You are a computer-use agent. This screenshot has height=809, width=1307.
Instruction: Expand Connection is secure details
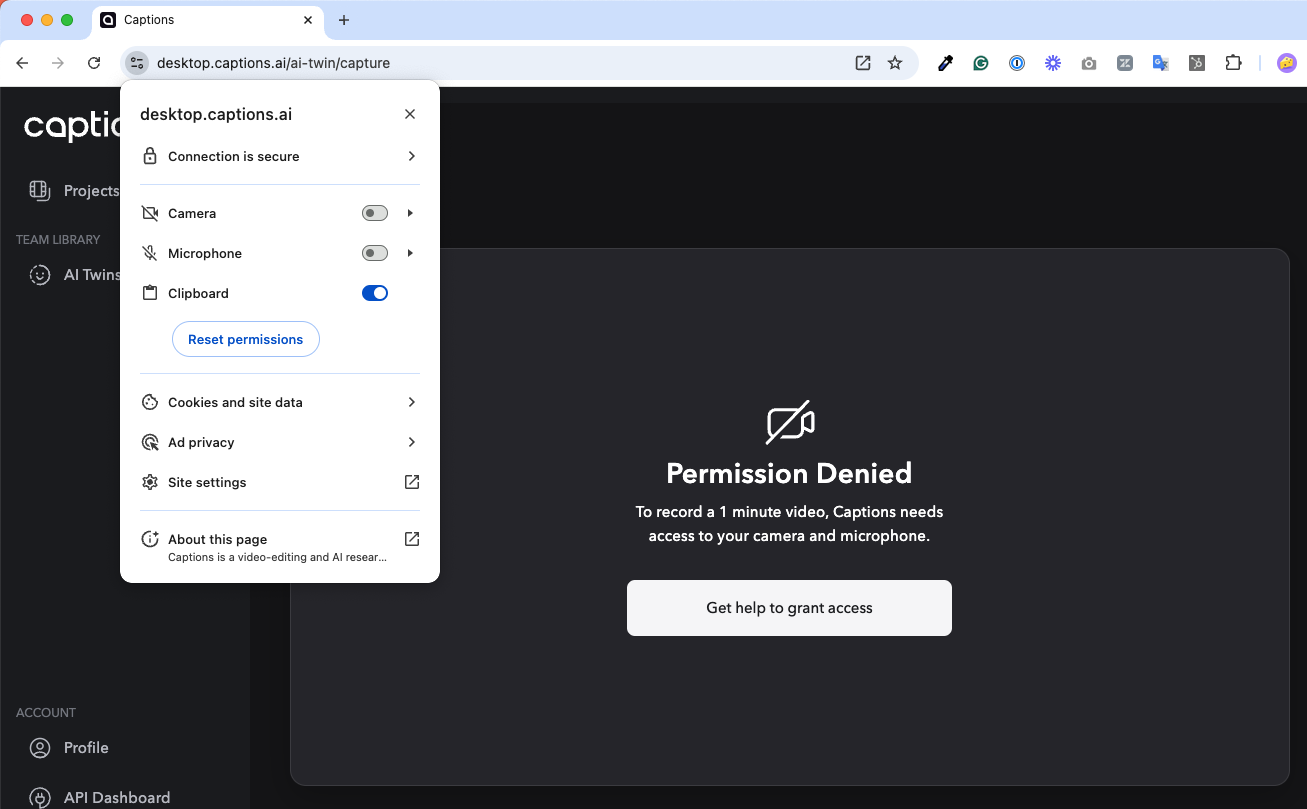coord(280,156)
